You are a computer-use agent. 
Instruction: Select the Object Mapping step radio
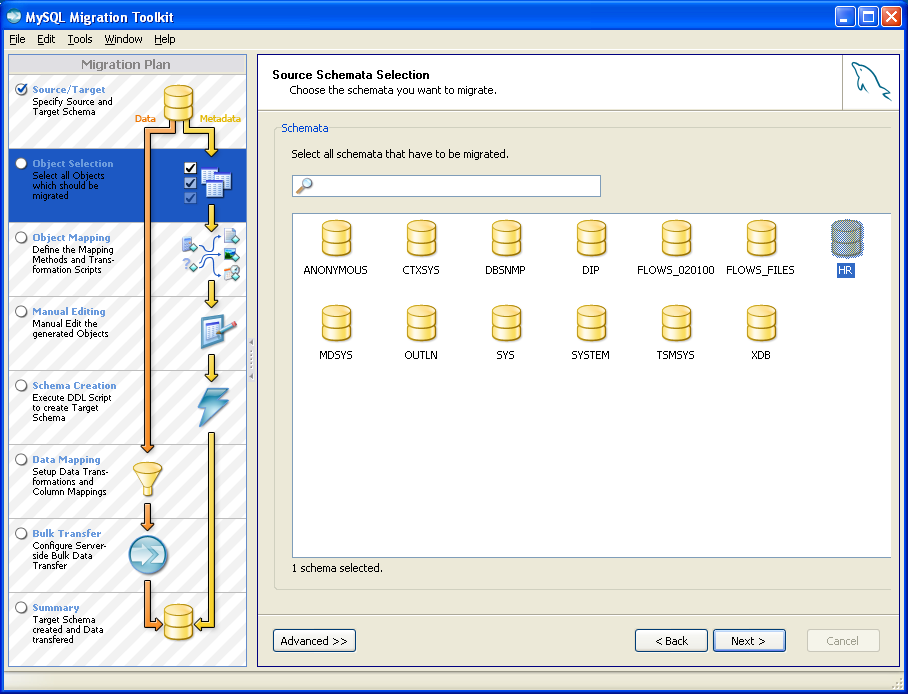pyautogui.click(x=21, y=238)
